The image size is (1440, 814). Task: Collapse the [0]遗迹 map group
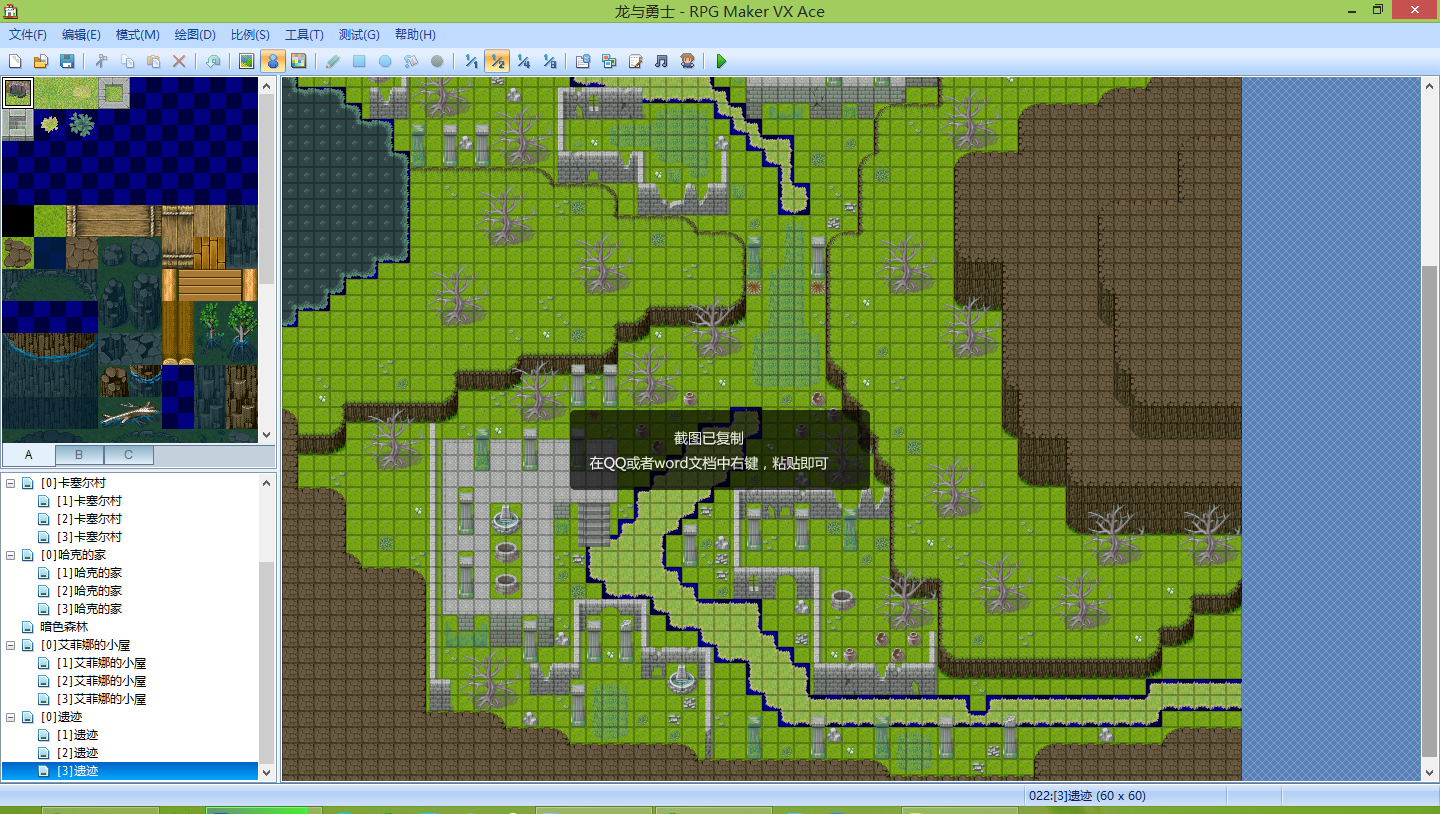point(11,717)
